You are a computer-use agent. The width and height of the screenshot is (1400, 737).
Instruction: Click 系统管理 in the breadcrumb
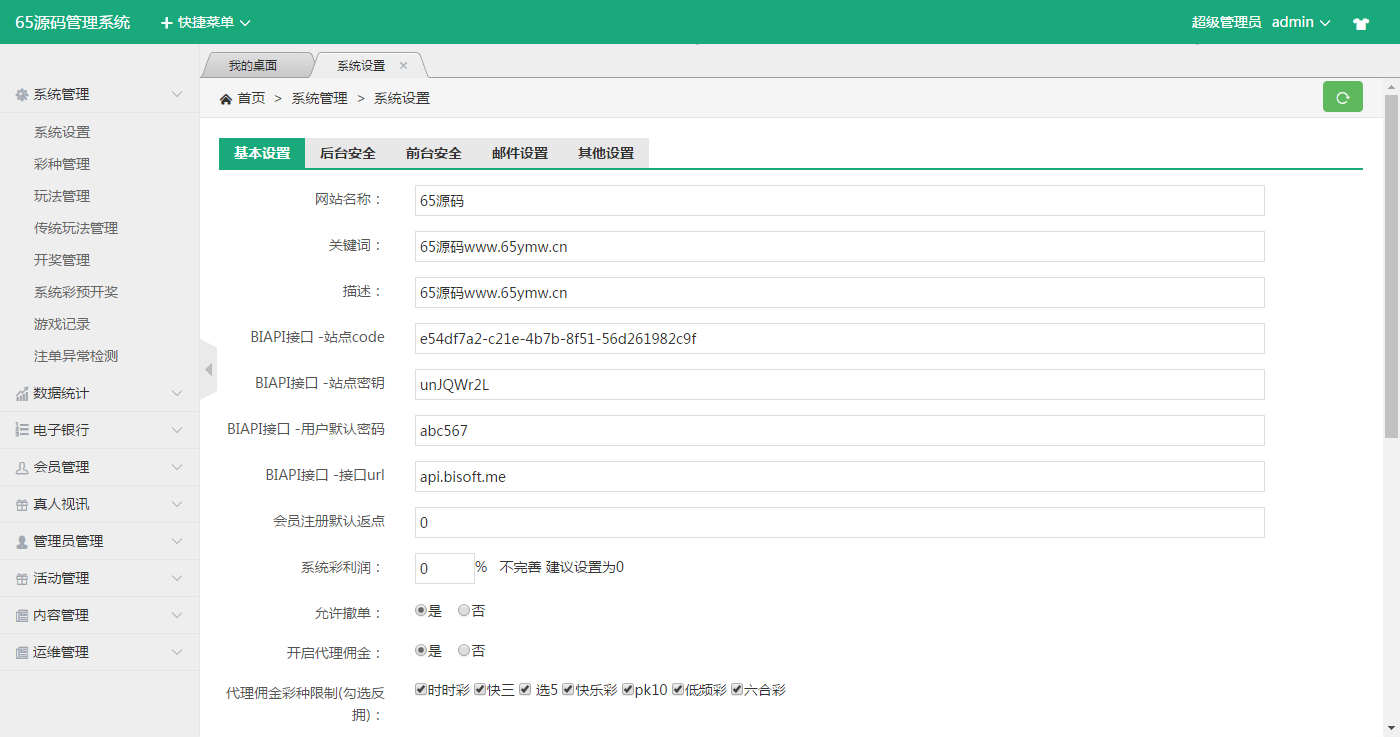click(319, 98)
